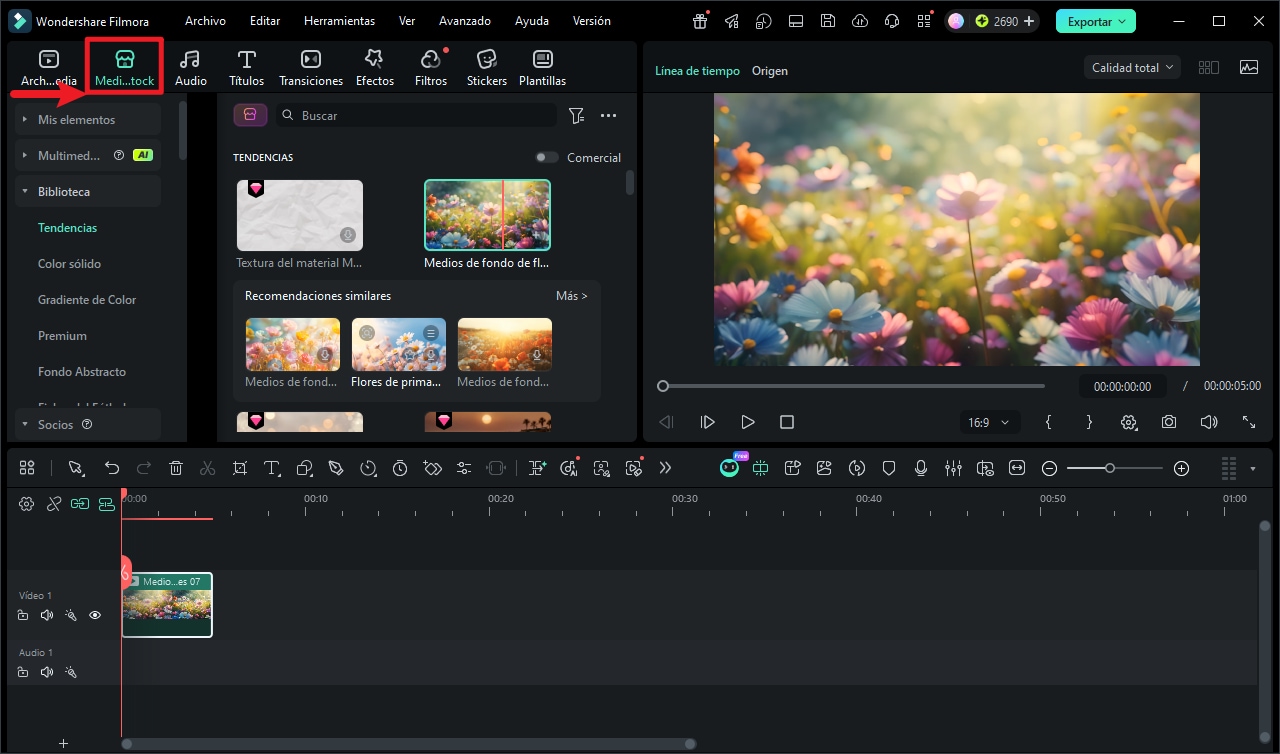Switch preview to Origen view
The height and width of the screenshot is (754, 1280).
770,71
